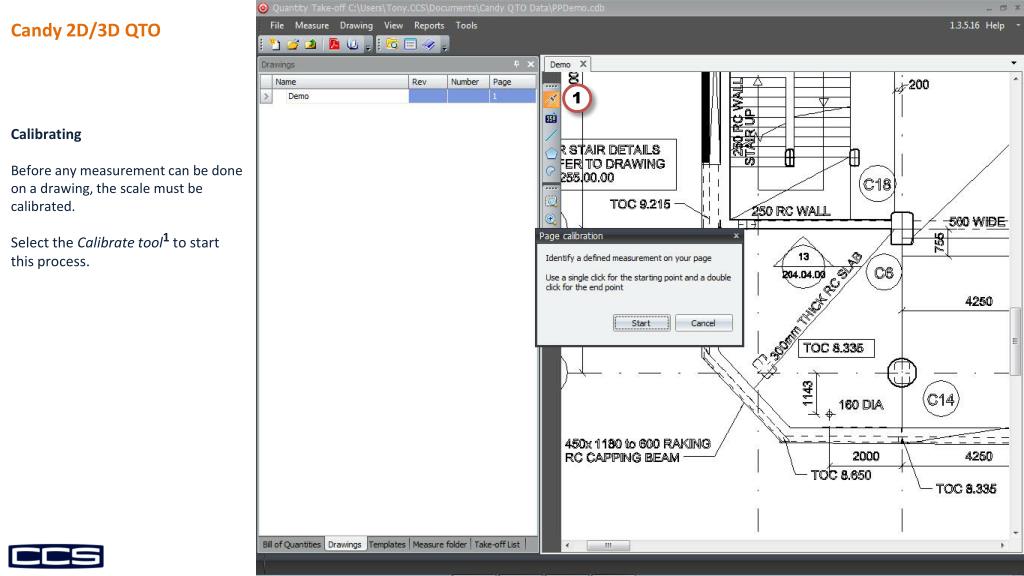Open the Drawing menu
This screenshot has height=576, width=1024.
coord(356,25)
